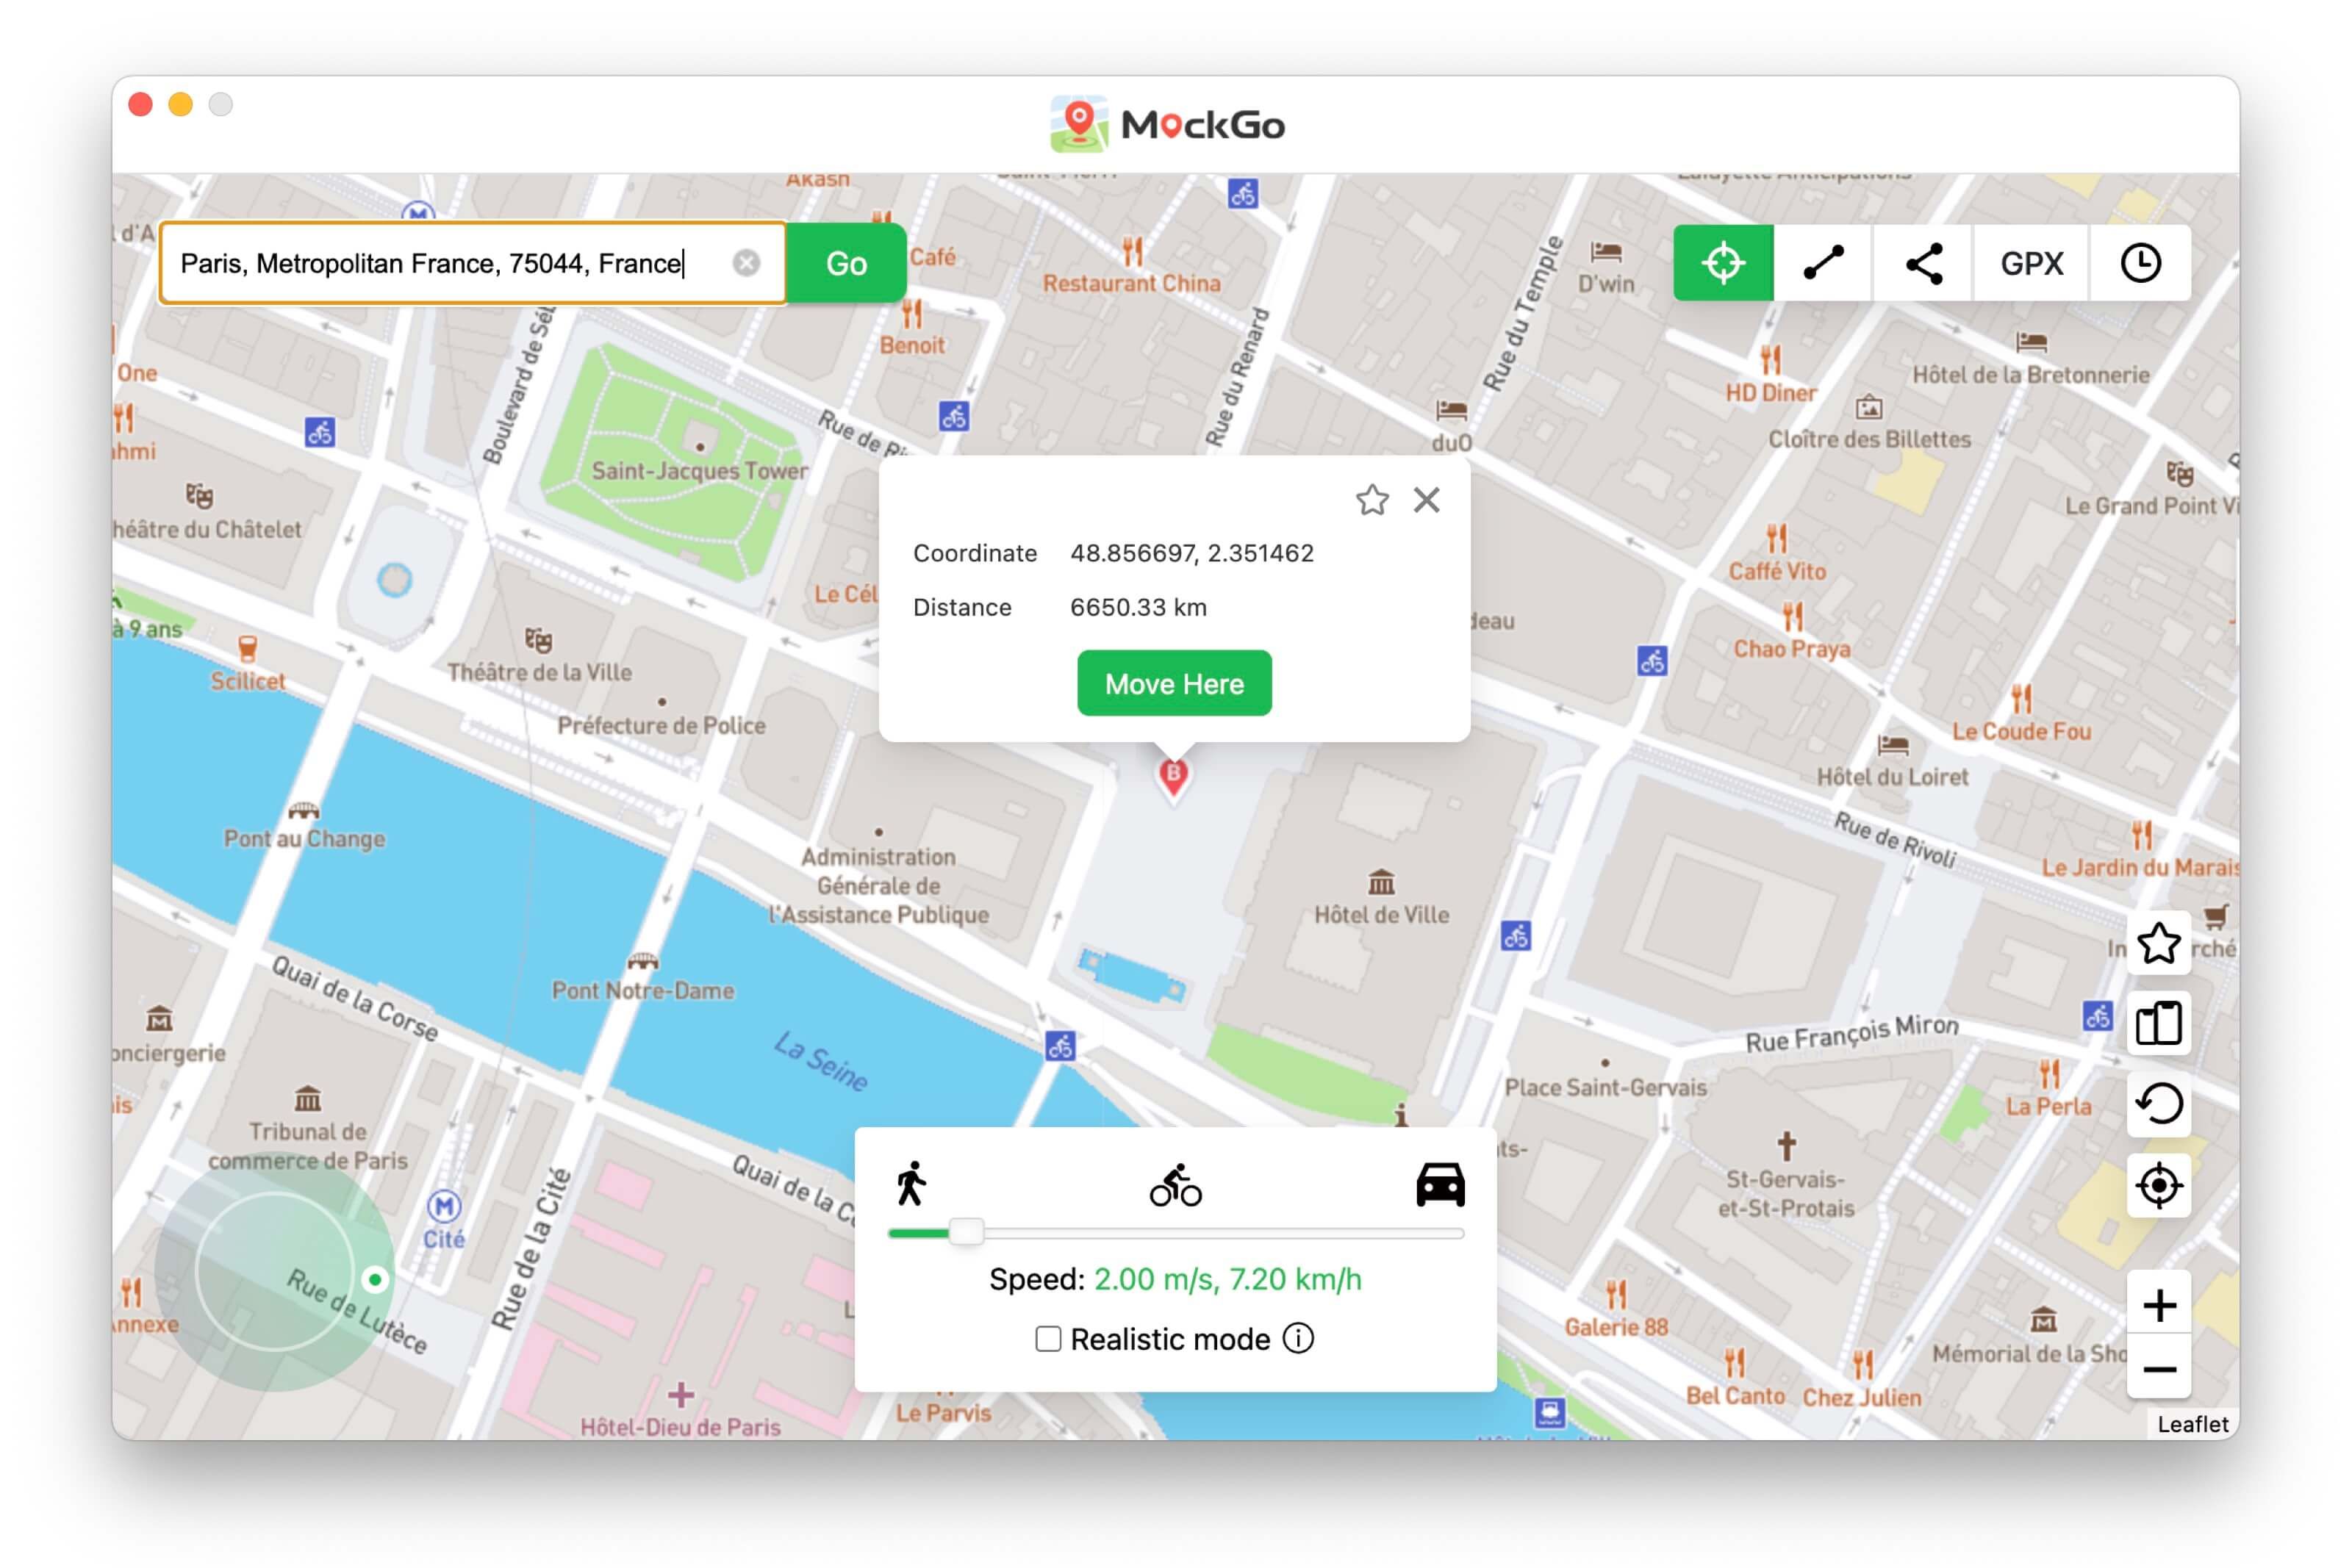View historical records via the clock icon

click(2140, 262)
